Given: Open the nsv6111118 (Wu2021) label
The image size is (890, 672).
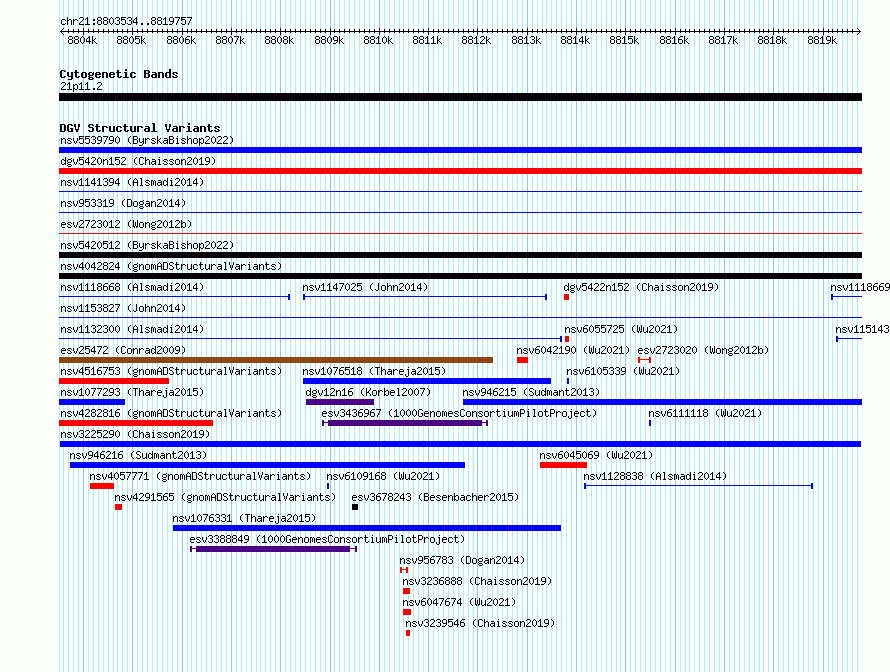Looking at the screenshot, I should click(x=705, y=413).
